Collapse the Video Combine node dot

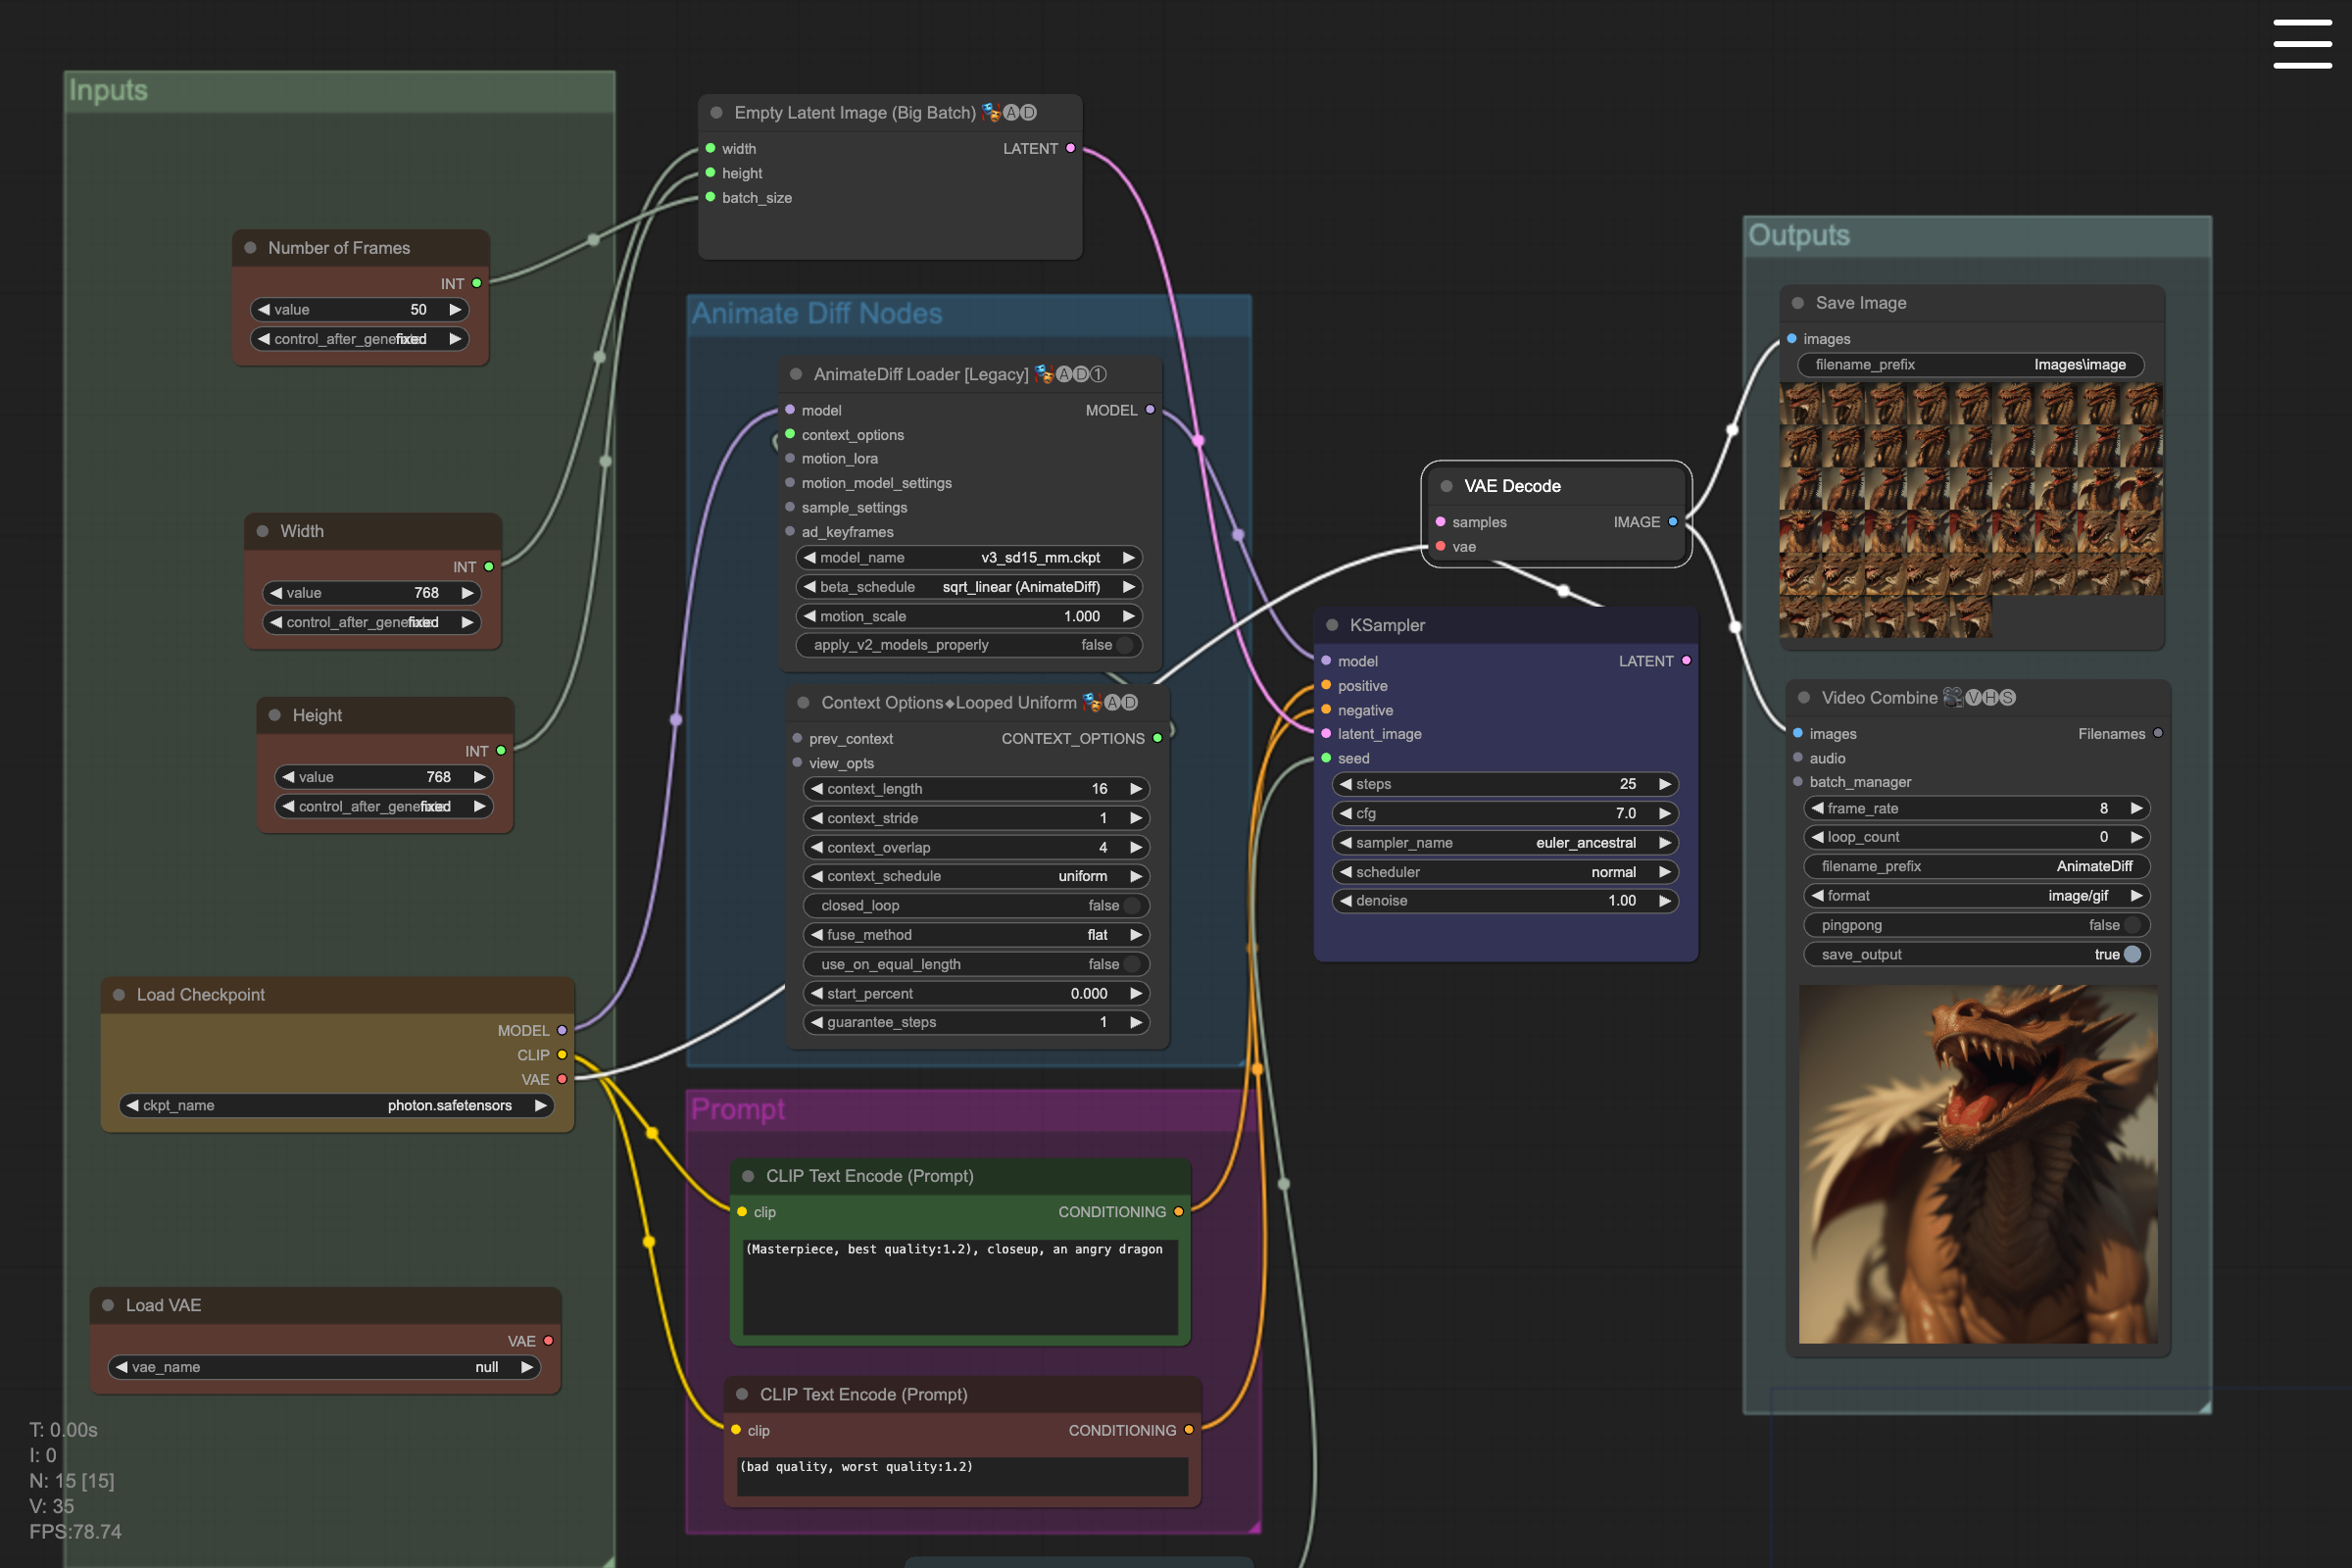1803,698
